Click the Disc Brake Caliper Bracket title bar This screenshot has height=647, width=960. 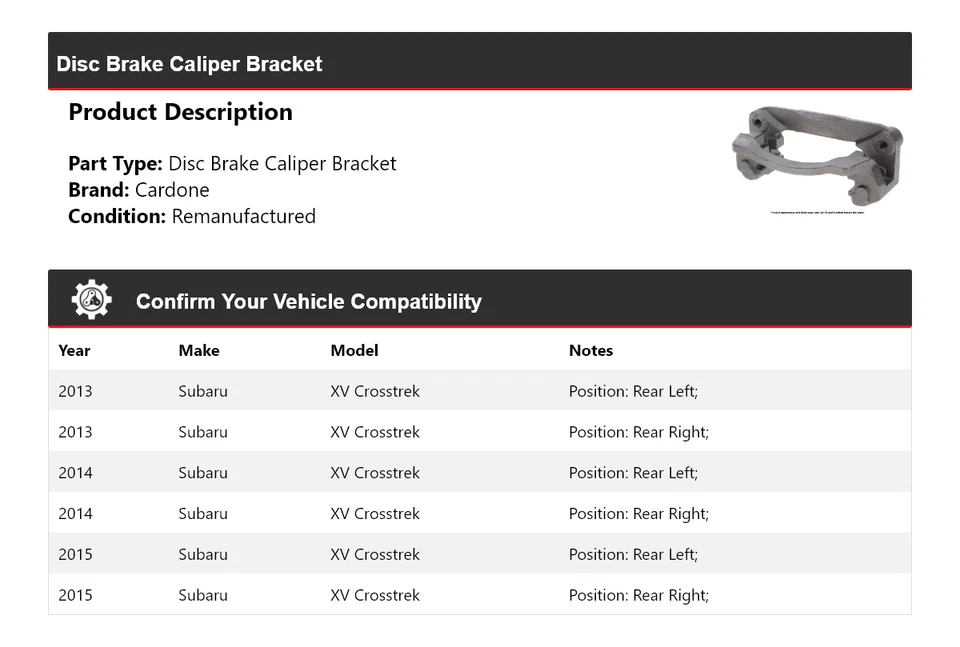(189, 64)
